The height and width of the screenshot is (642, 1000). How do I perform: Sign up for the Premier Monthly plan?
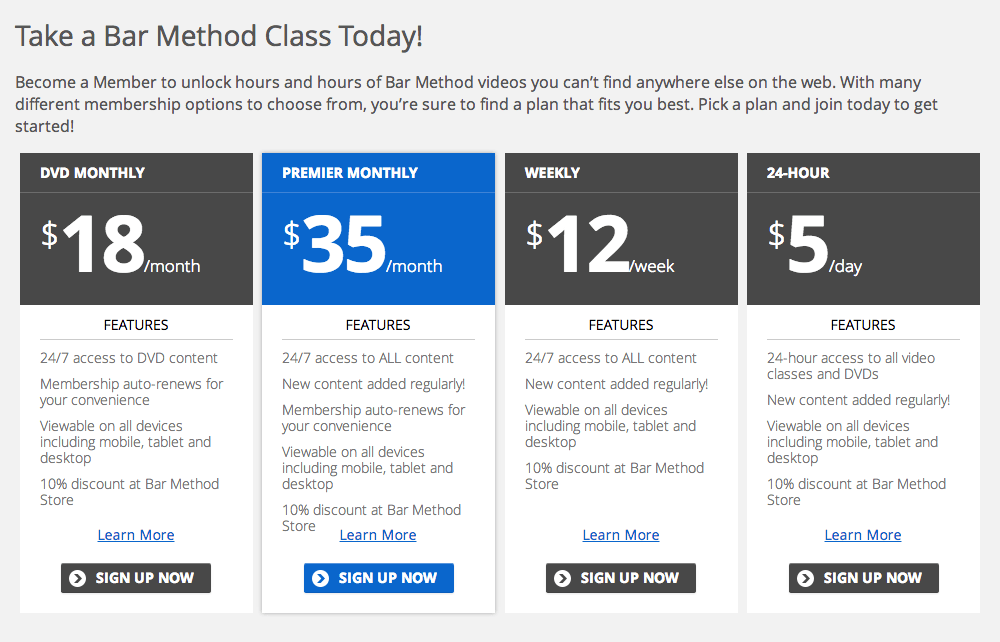(x=379, y=578)
